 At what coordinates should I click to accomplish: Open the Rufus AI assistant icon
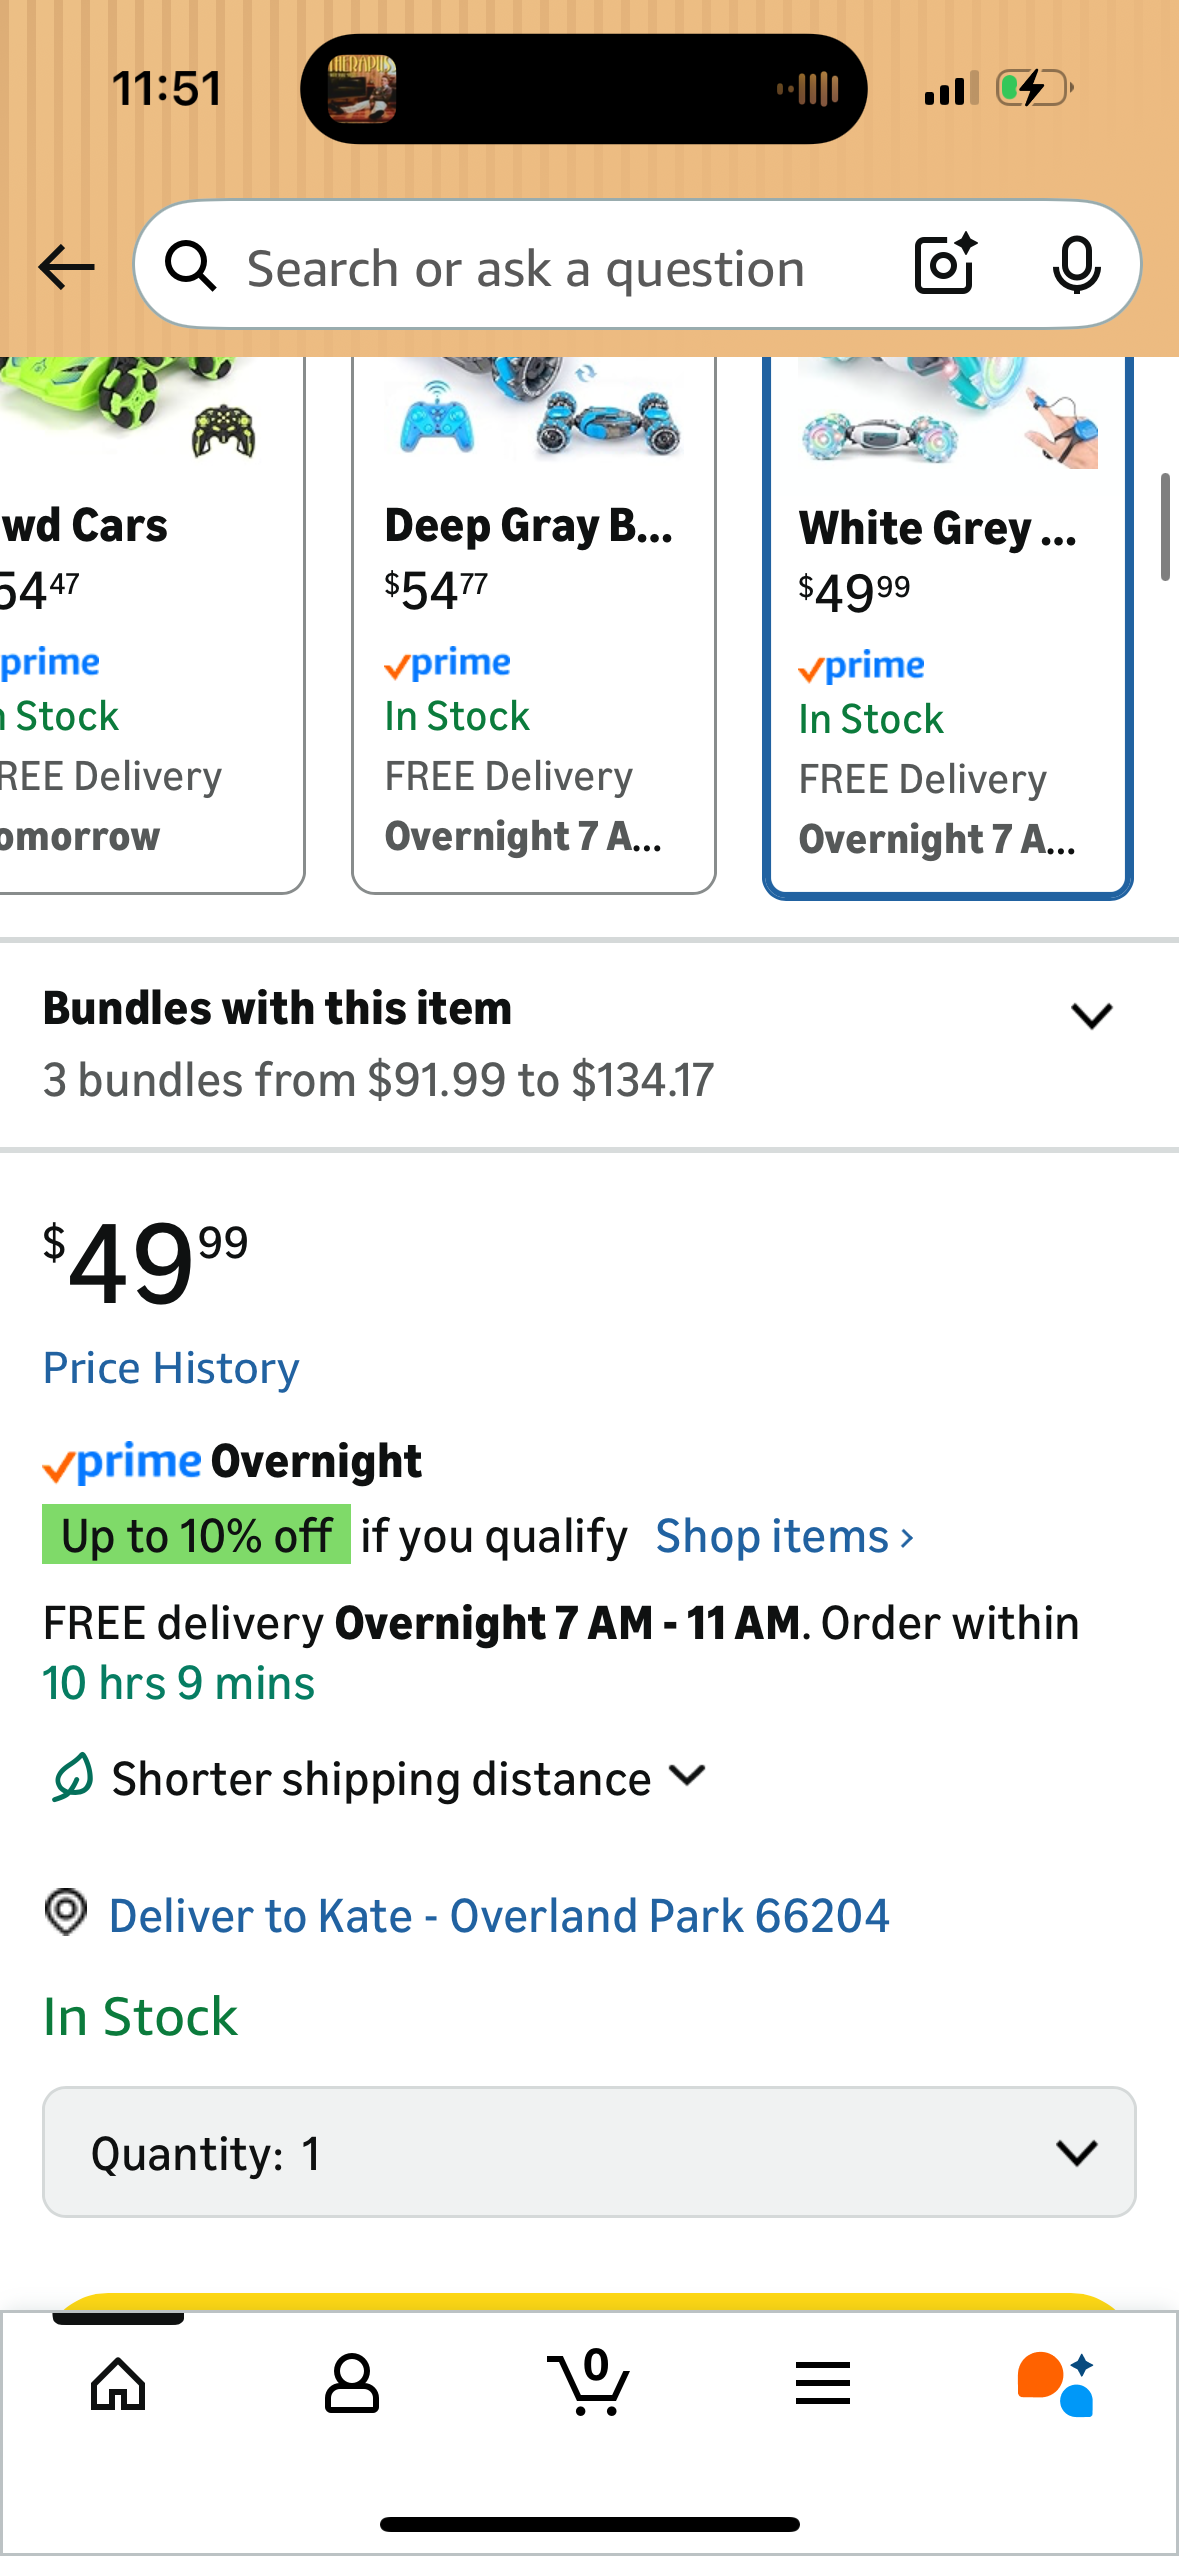pyautogui.click(x=1056, y=2384)
